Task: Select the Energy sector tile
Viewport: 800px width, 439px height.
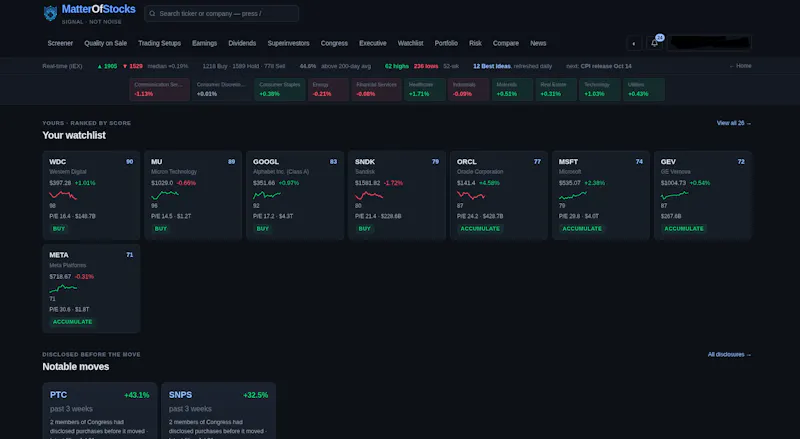Action: pos(328,89)
